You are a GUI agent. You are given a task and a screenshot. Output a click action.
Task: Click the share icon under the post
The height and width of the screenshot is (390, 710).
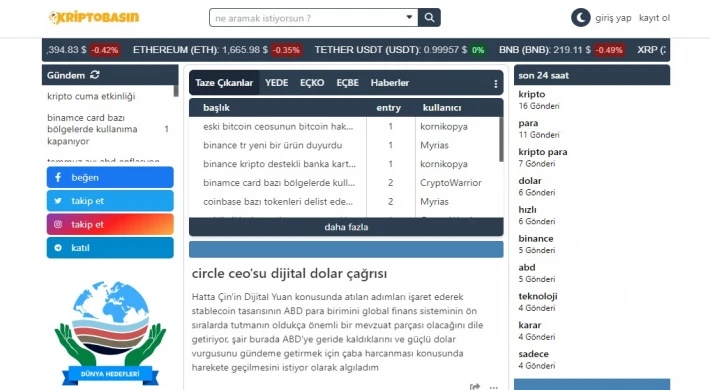(475, 387)
